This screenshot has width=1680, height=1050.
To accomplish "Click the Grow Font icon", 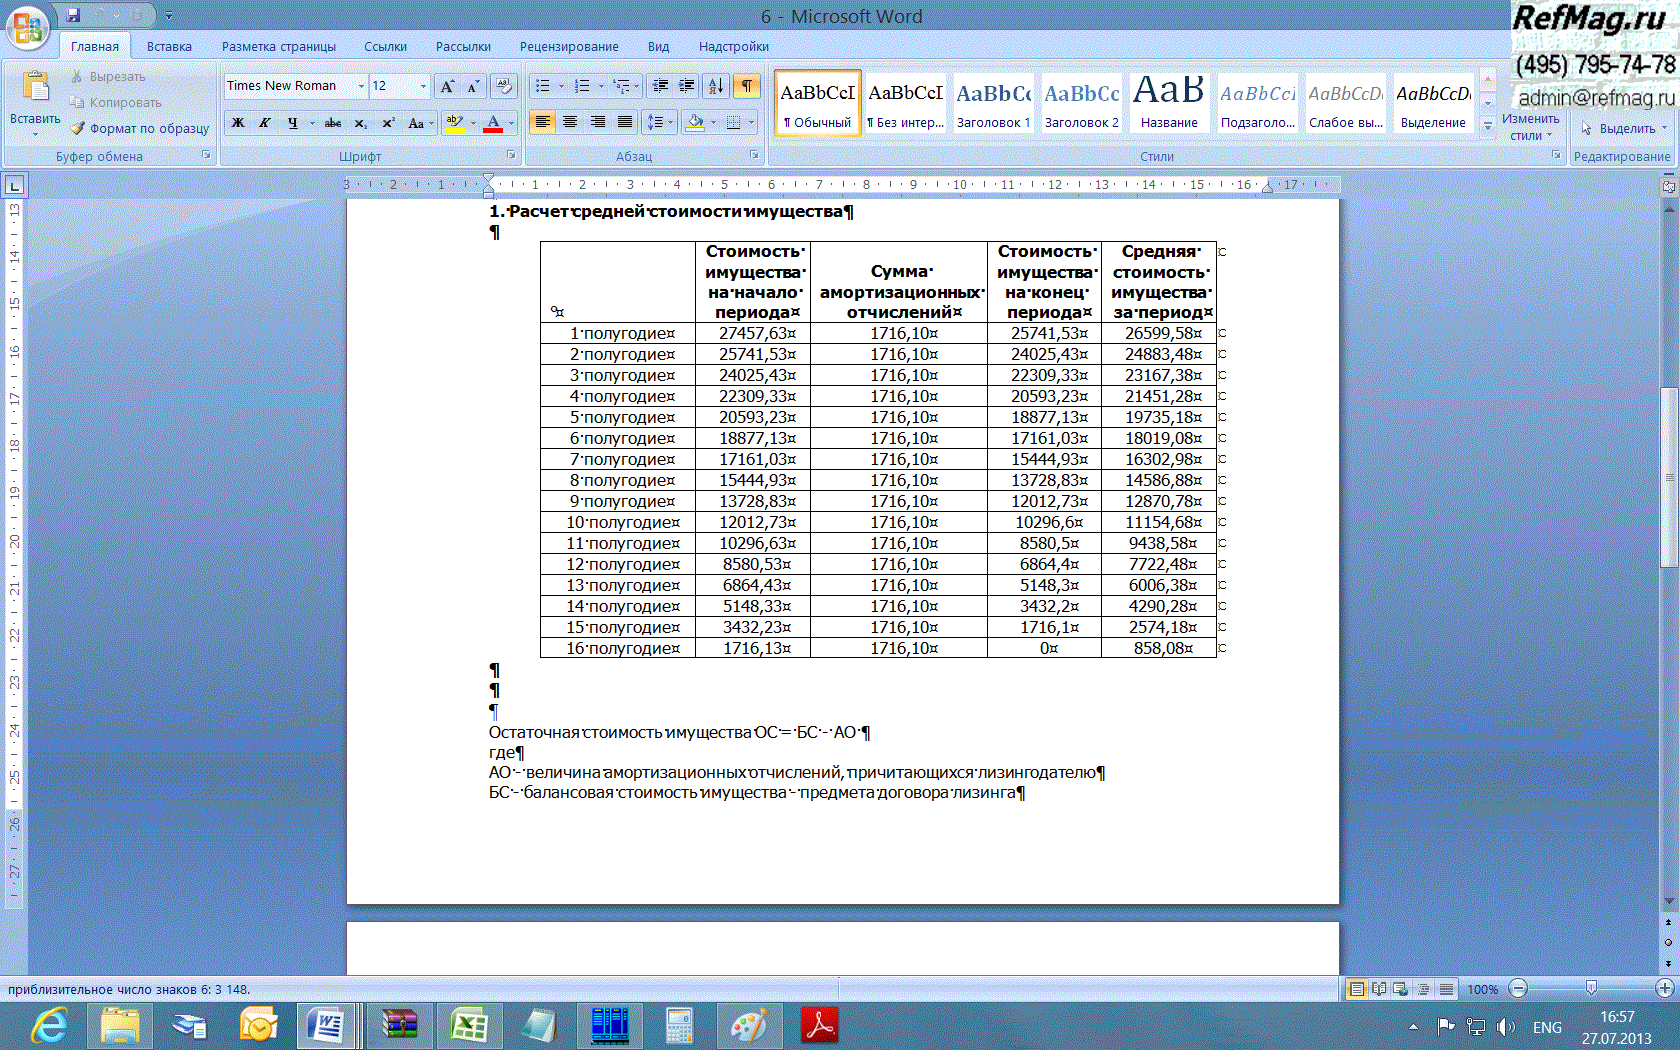I will [447, 86].
